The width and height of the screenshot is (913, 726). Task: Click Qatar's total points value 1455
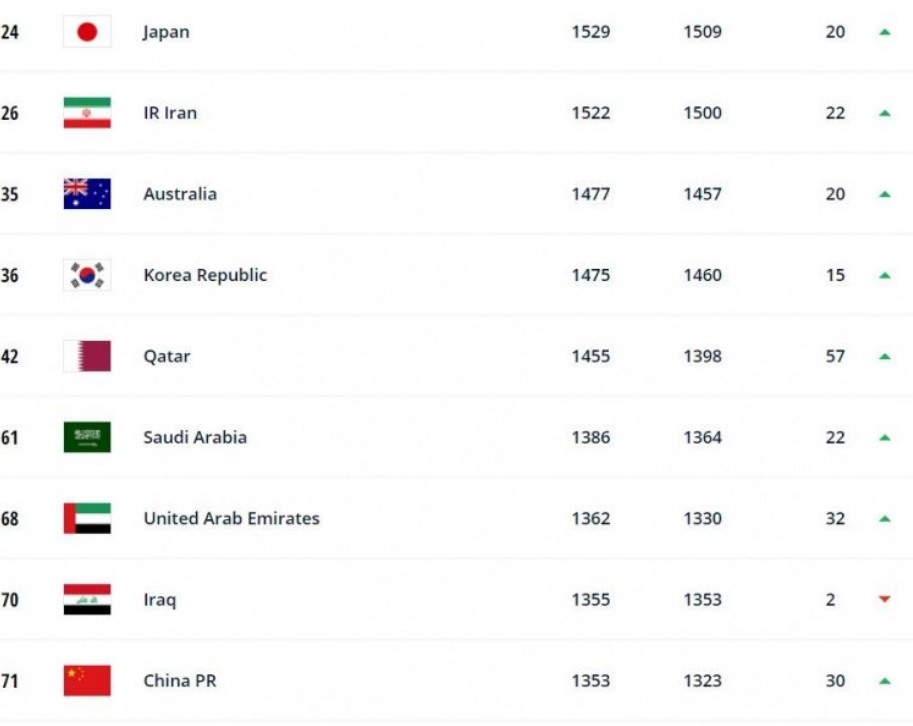click(x=591, y=356)
